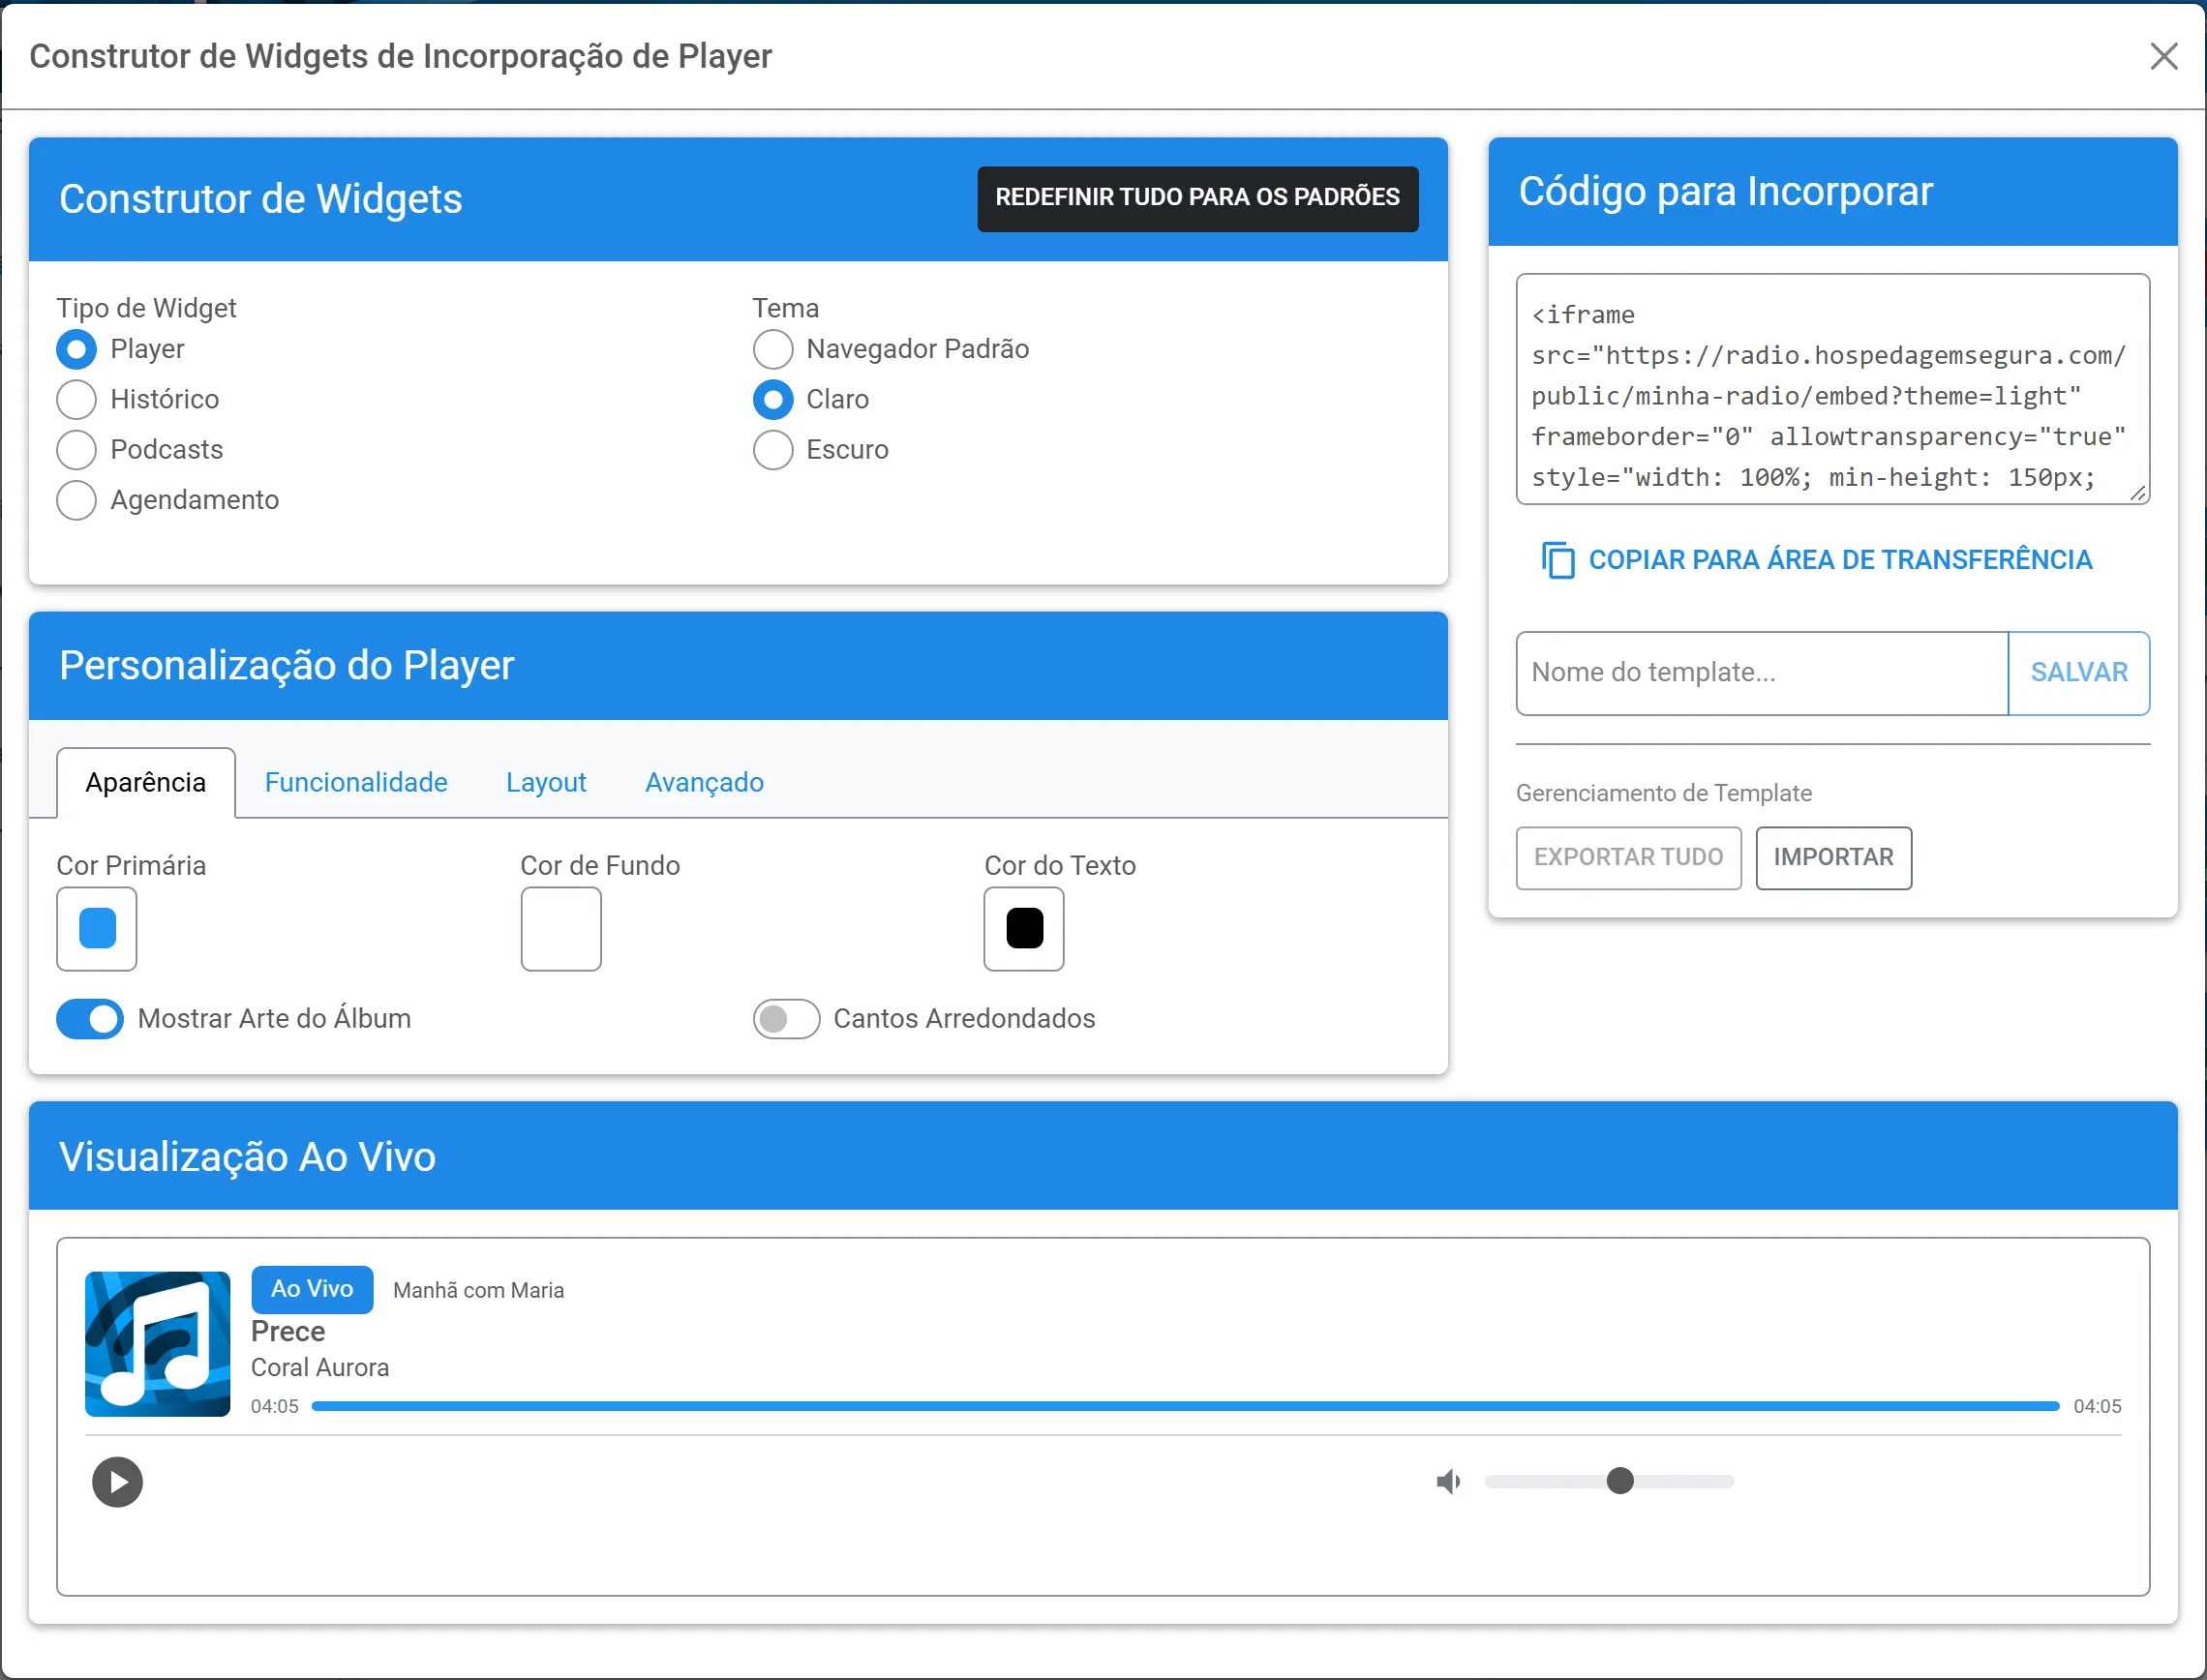Mute audio with the volume speaker icon
The image size is (2207, 1680).
1448,1481
